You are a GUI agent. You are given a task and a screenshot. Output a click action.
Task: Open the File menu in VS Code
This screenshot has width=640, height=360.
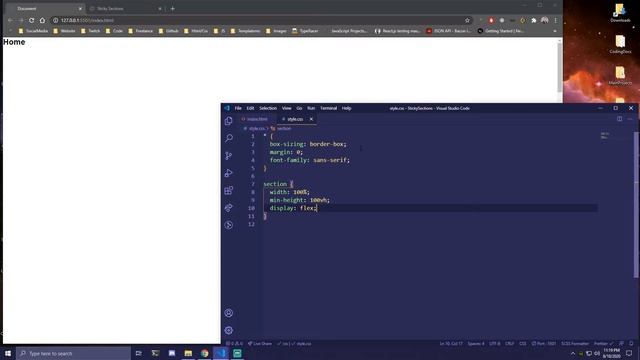tap(238, 108)
